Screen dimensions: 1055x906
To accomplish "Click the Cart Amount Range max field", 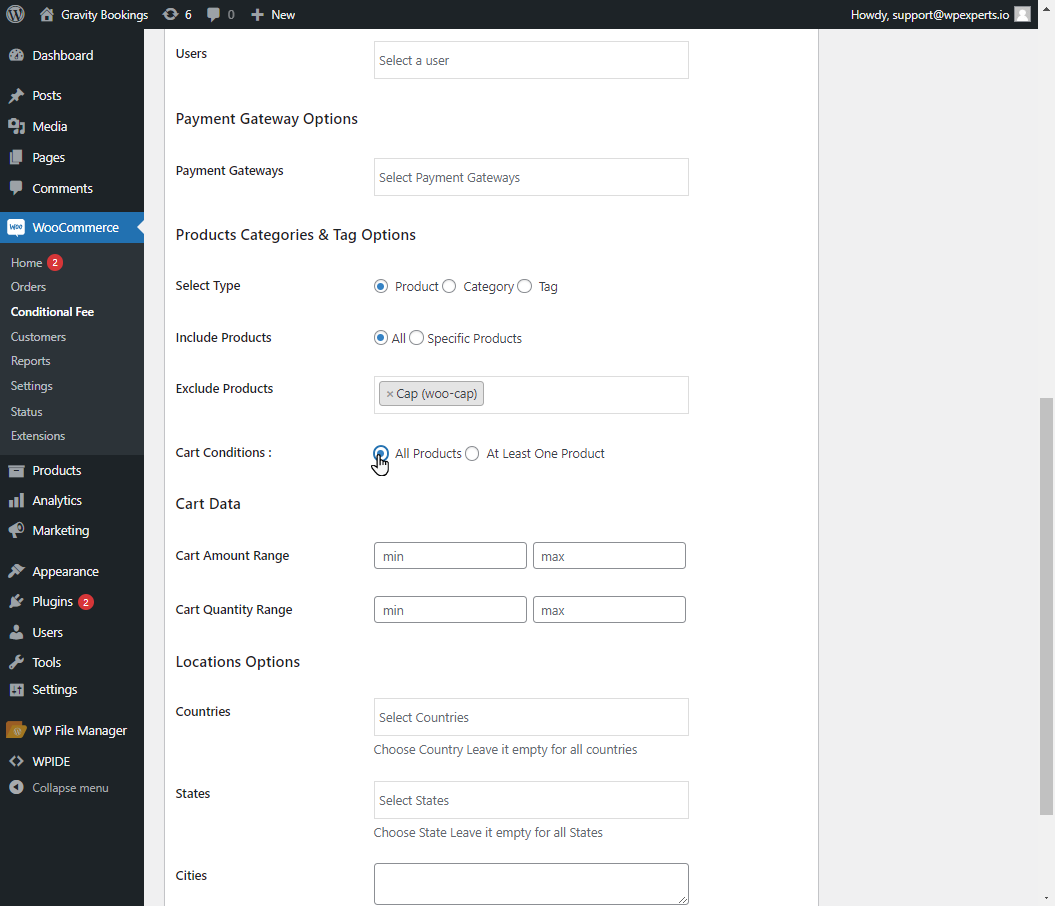I will pos(609,556).
